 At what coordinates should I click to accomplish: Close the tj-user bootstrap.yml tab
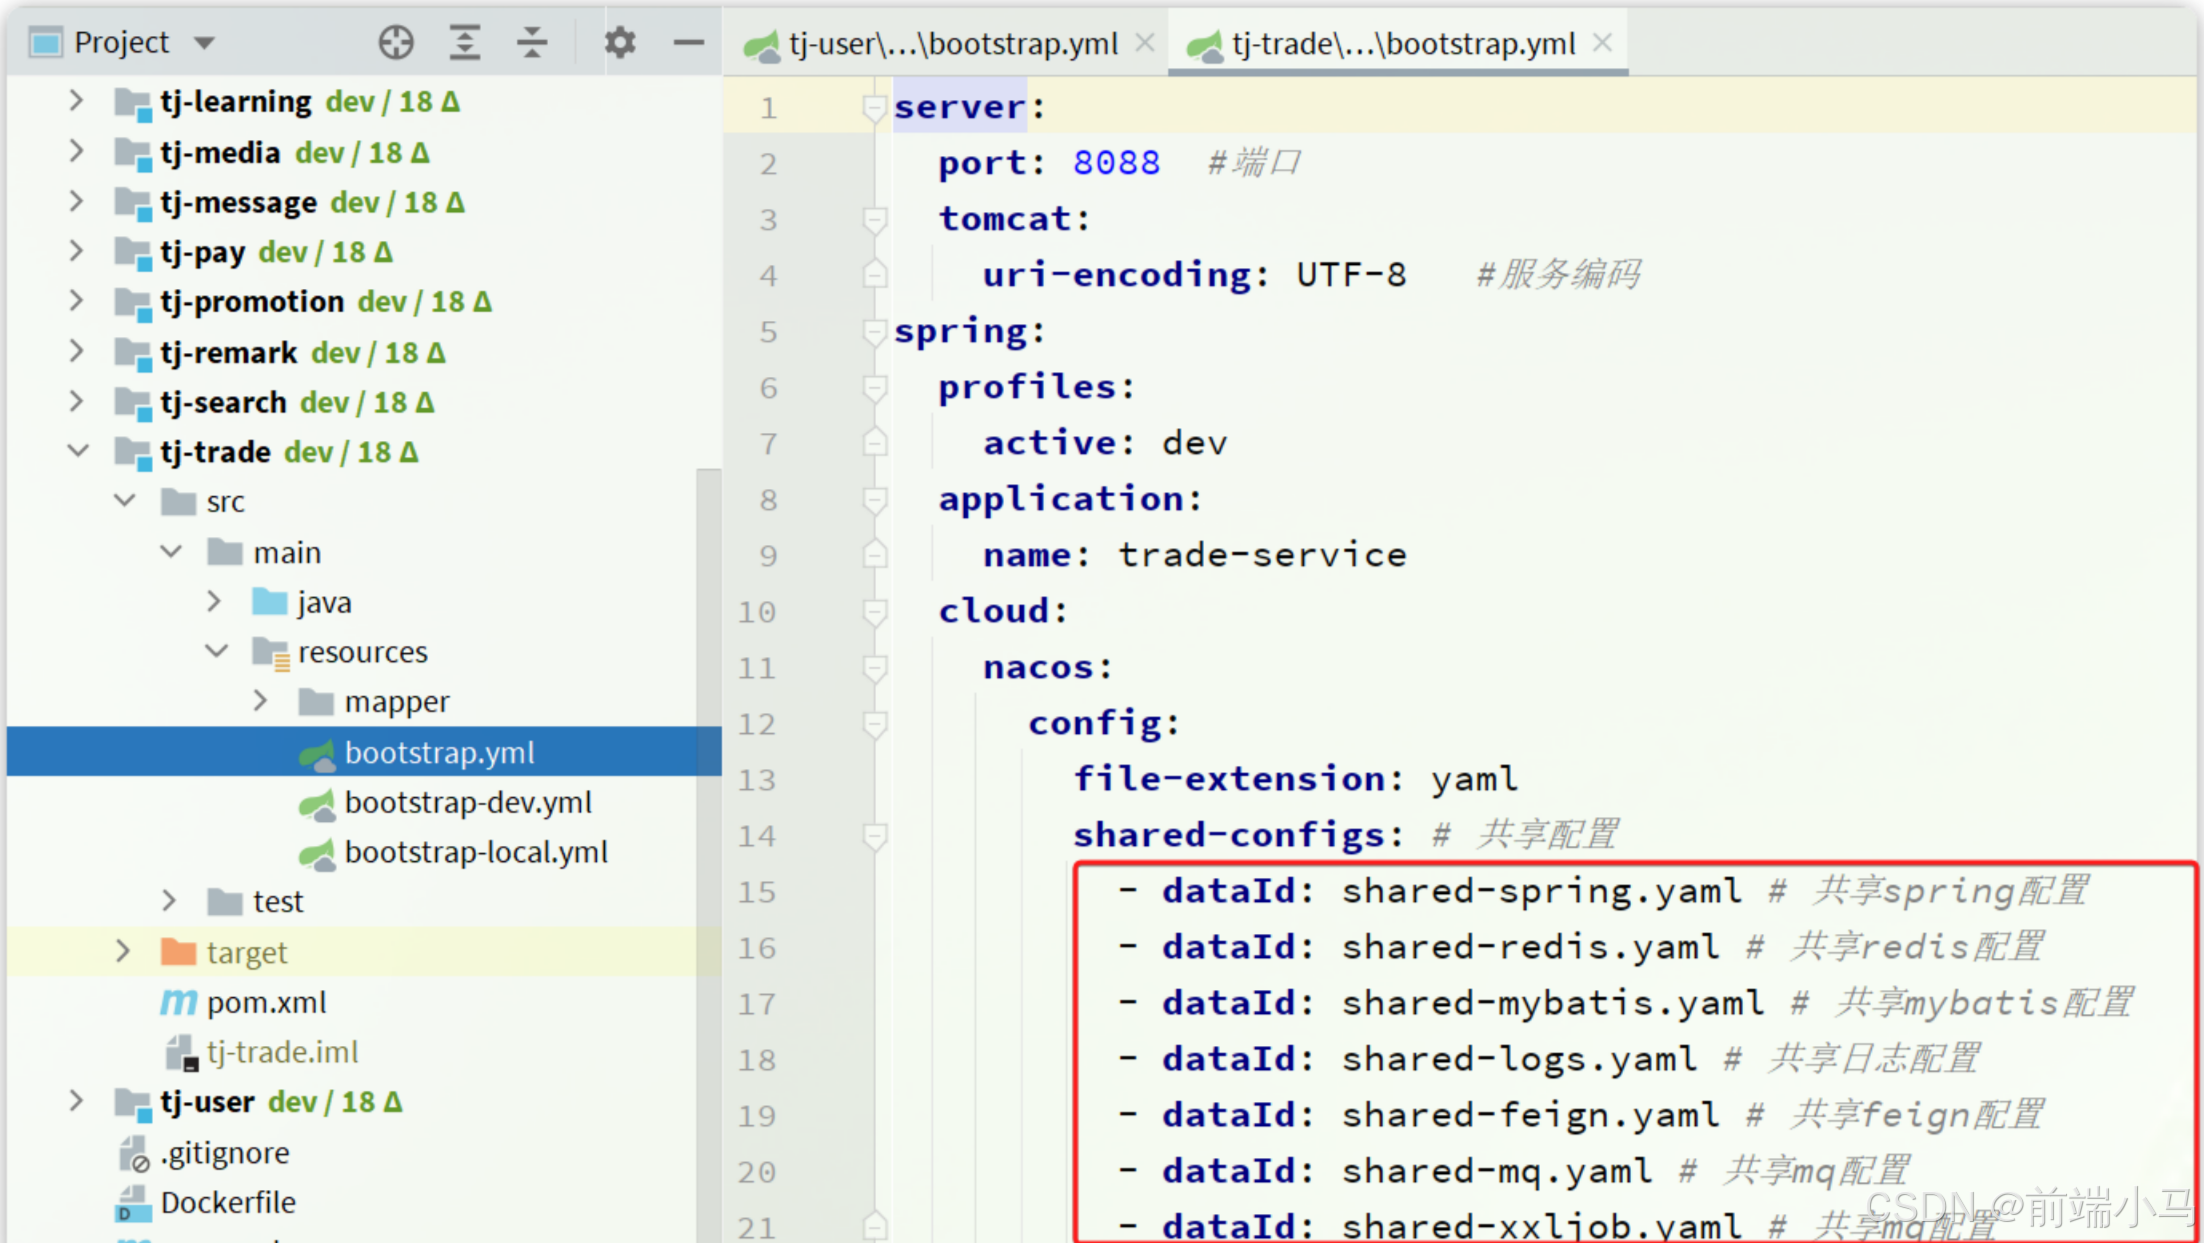[1145, 43]
